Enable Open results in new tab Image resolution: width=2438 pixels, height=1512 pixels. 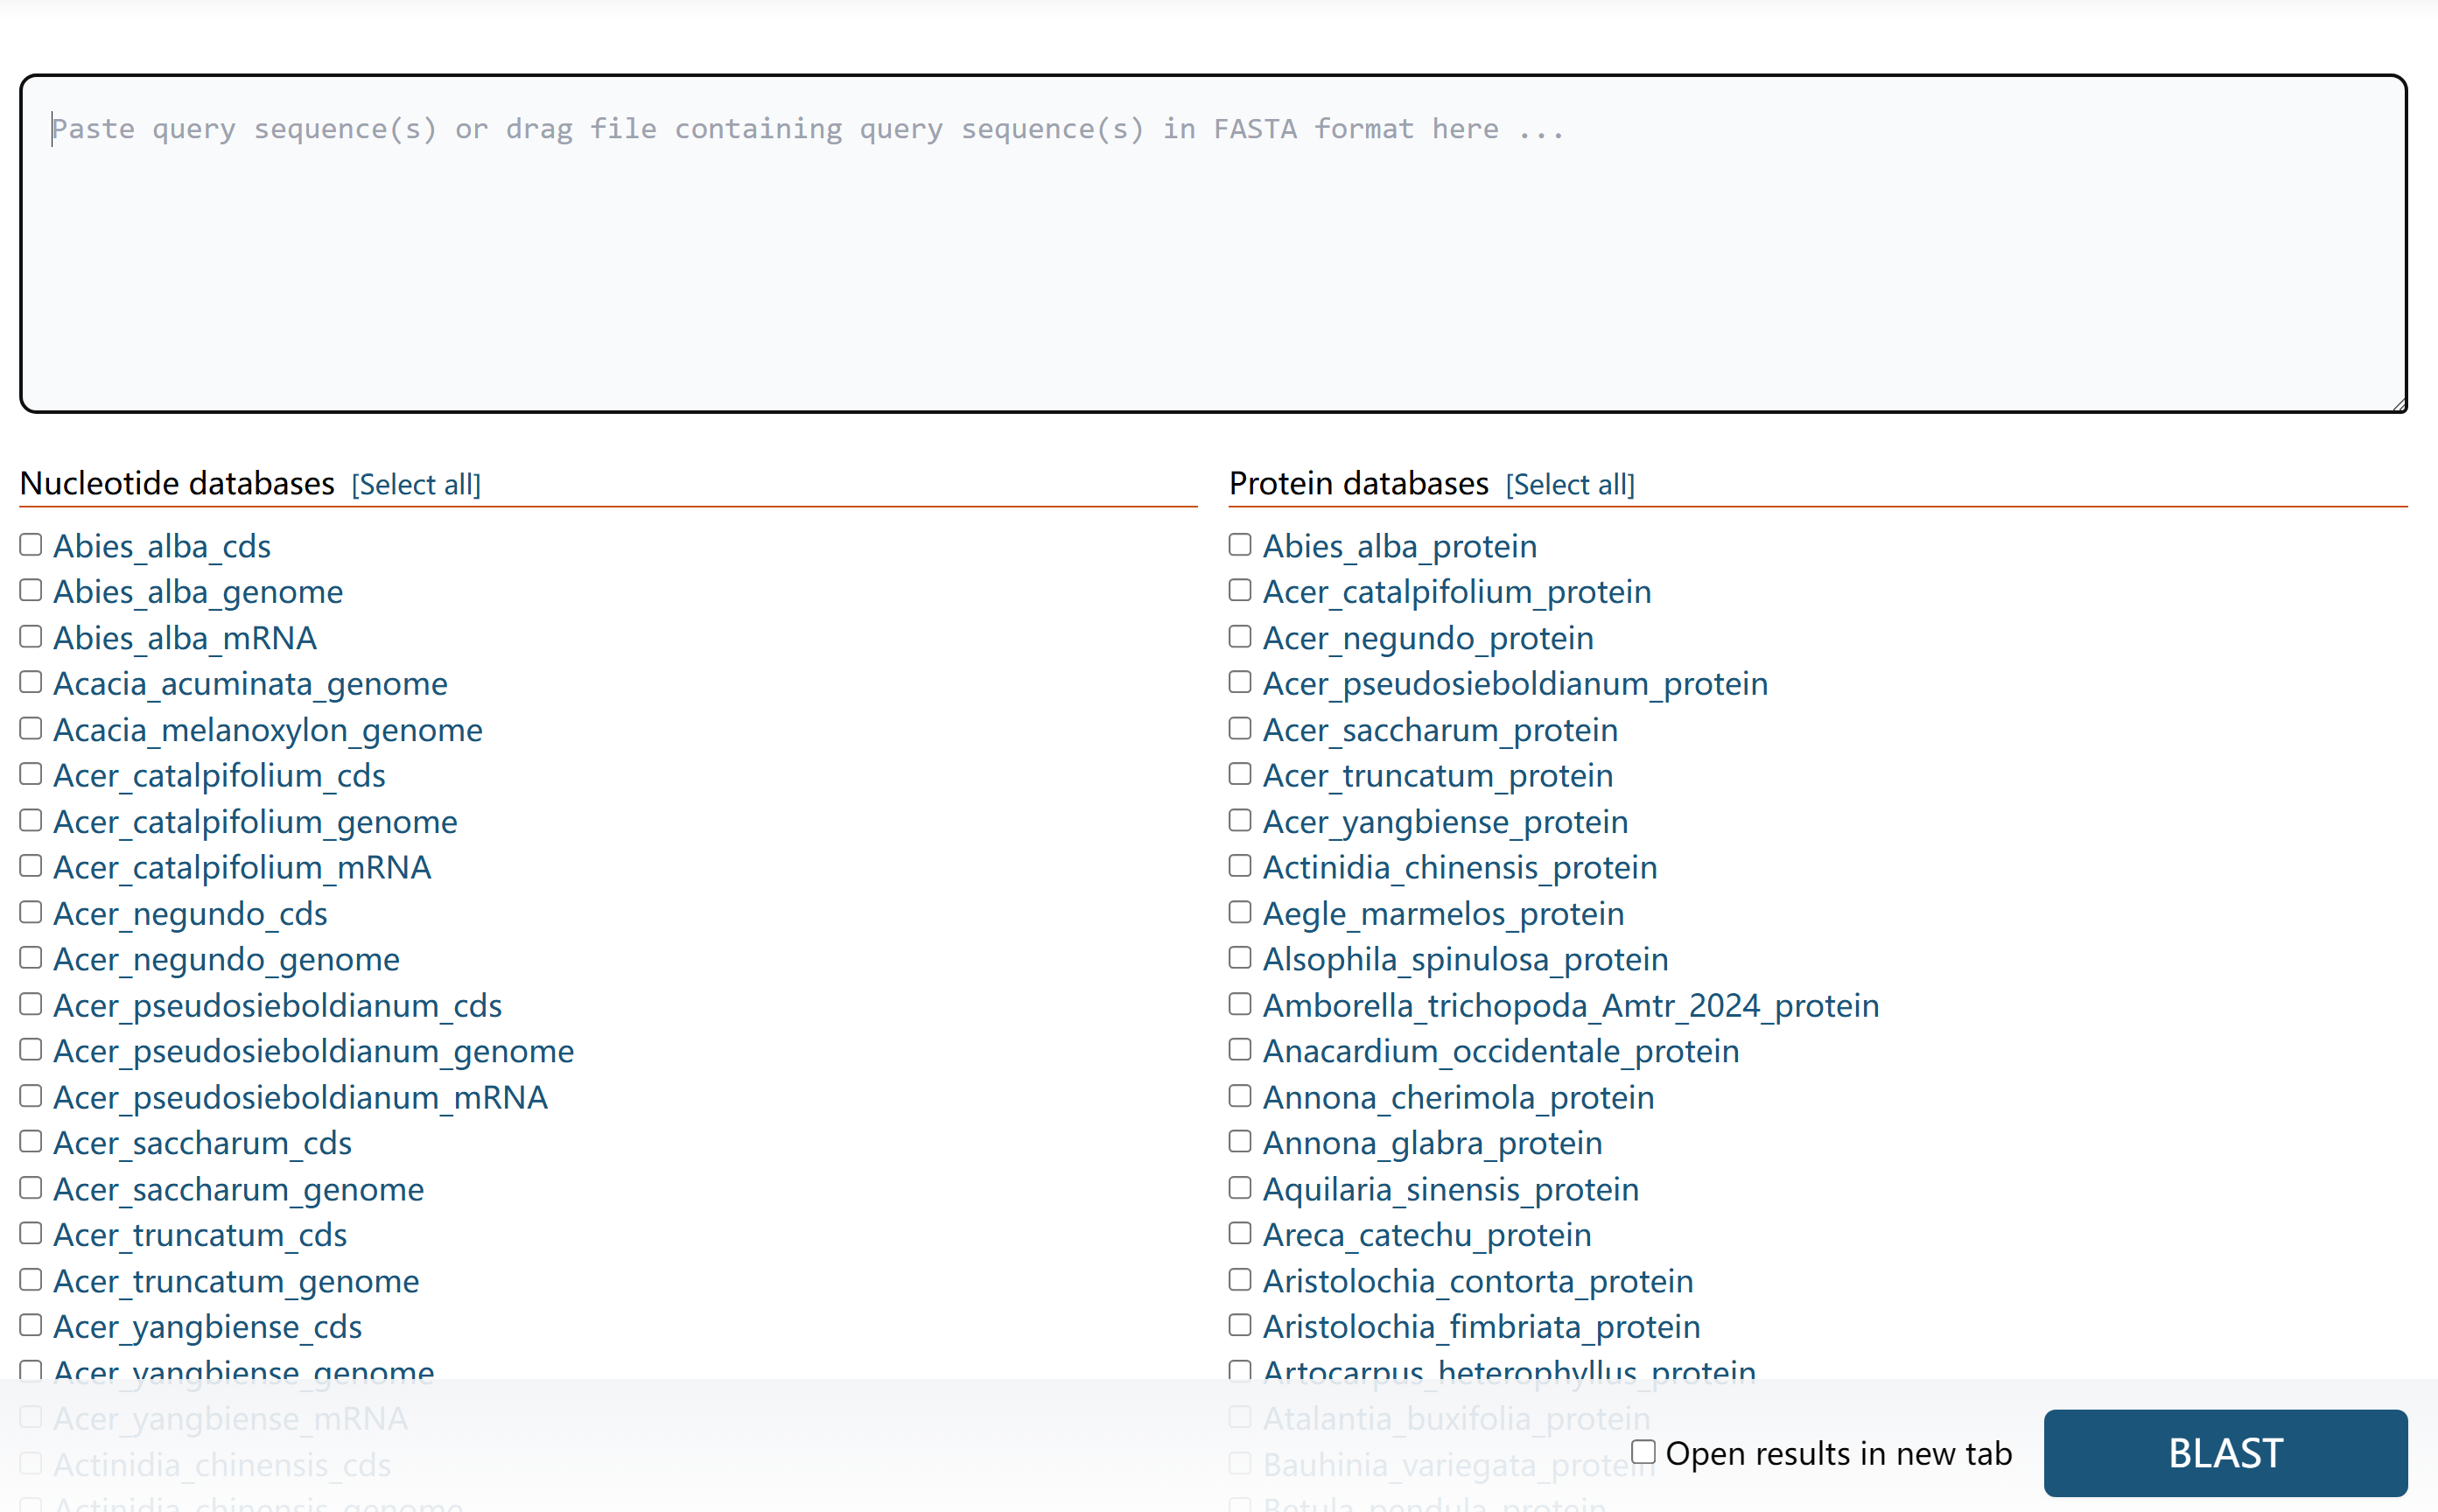coord(1644,1451)
